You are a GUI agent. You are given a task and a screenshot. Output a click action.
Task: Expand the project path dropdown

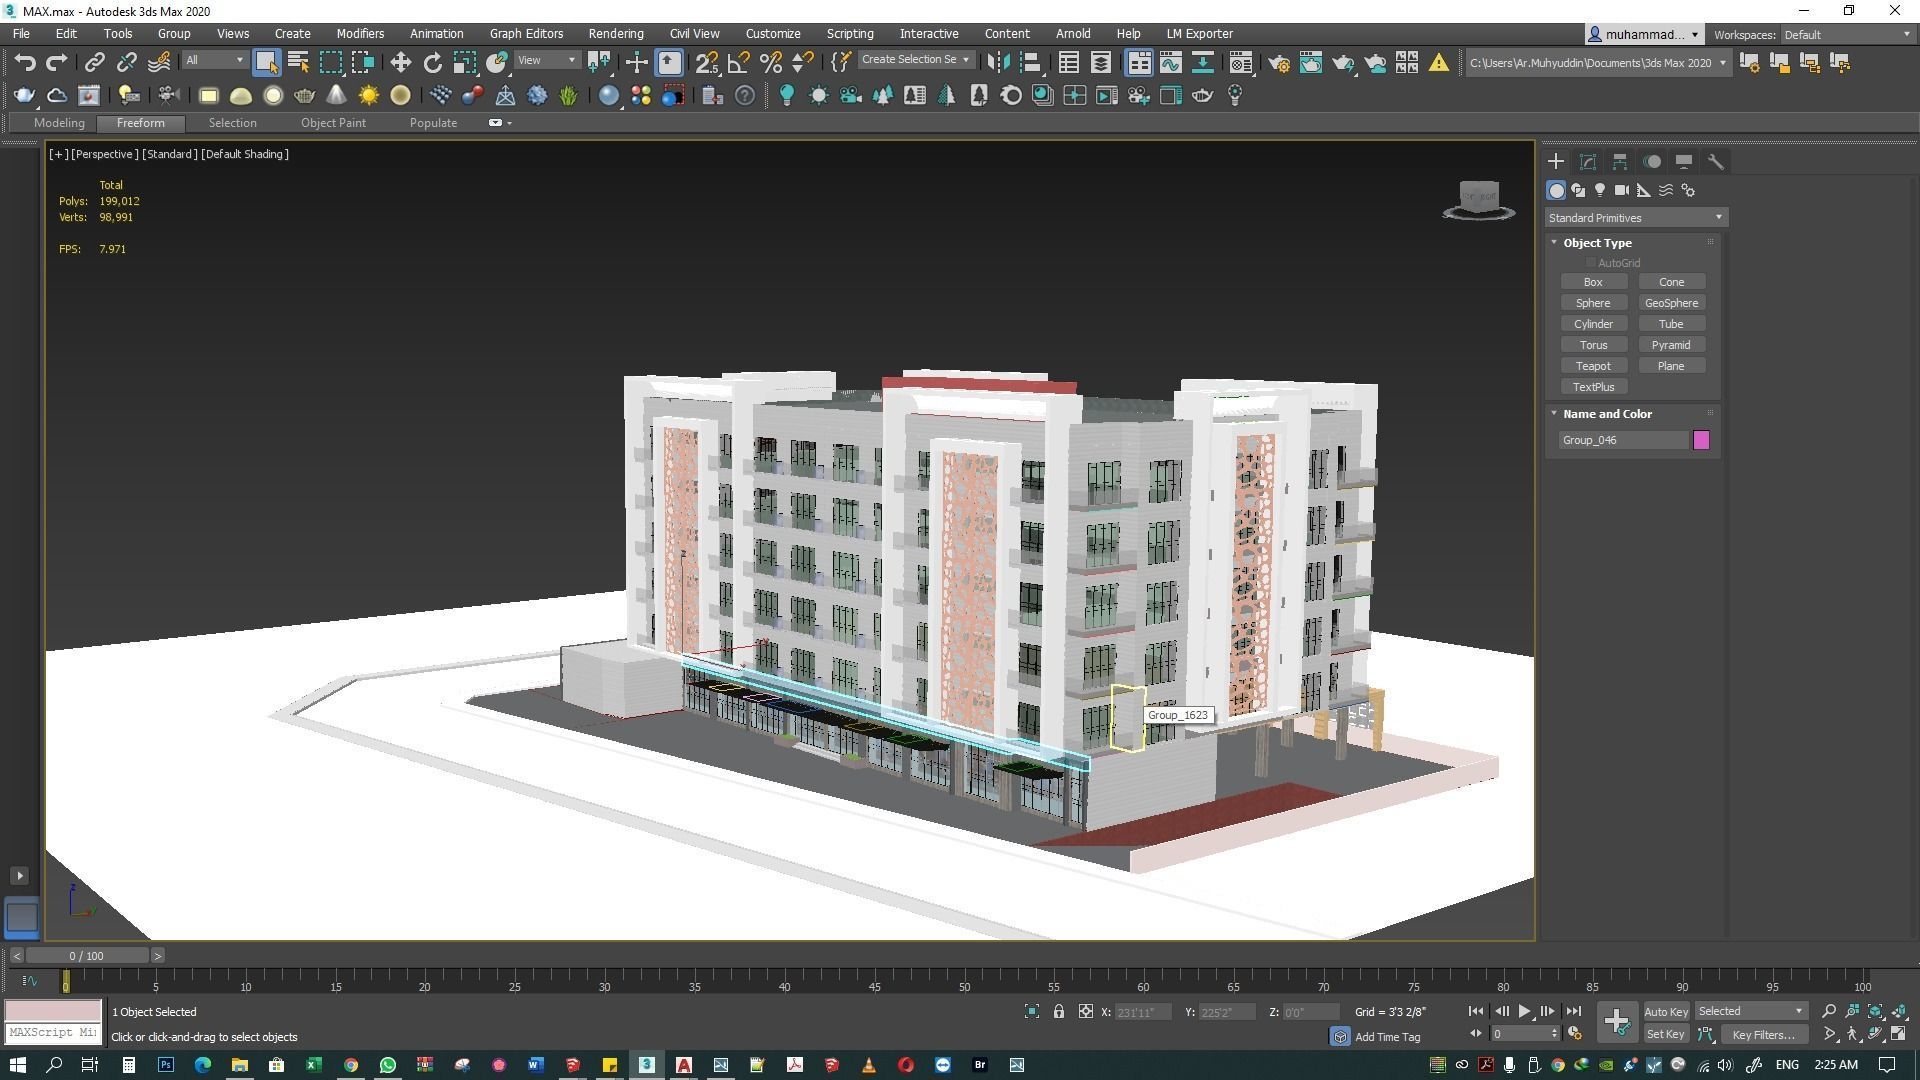click(1722, 63)
